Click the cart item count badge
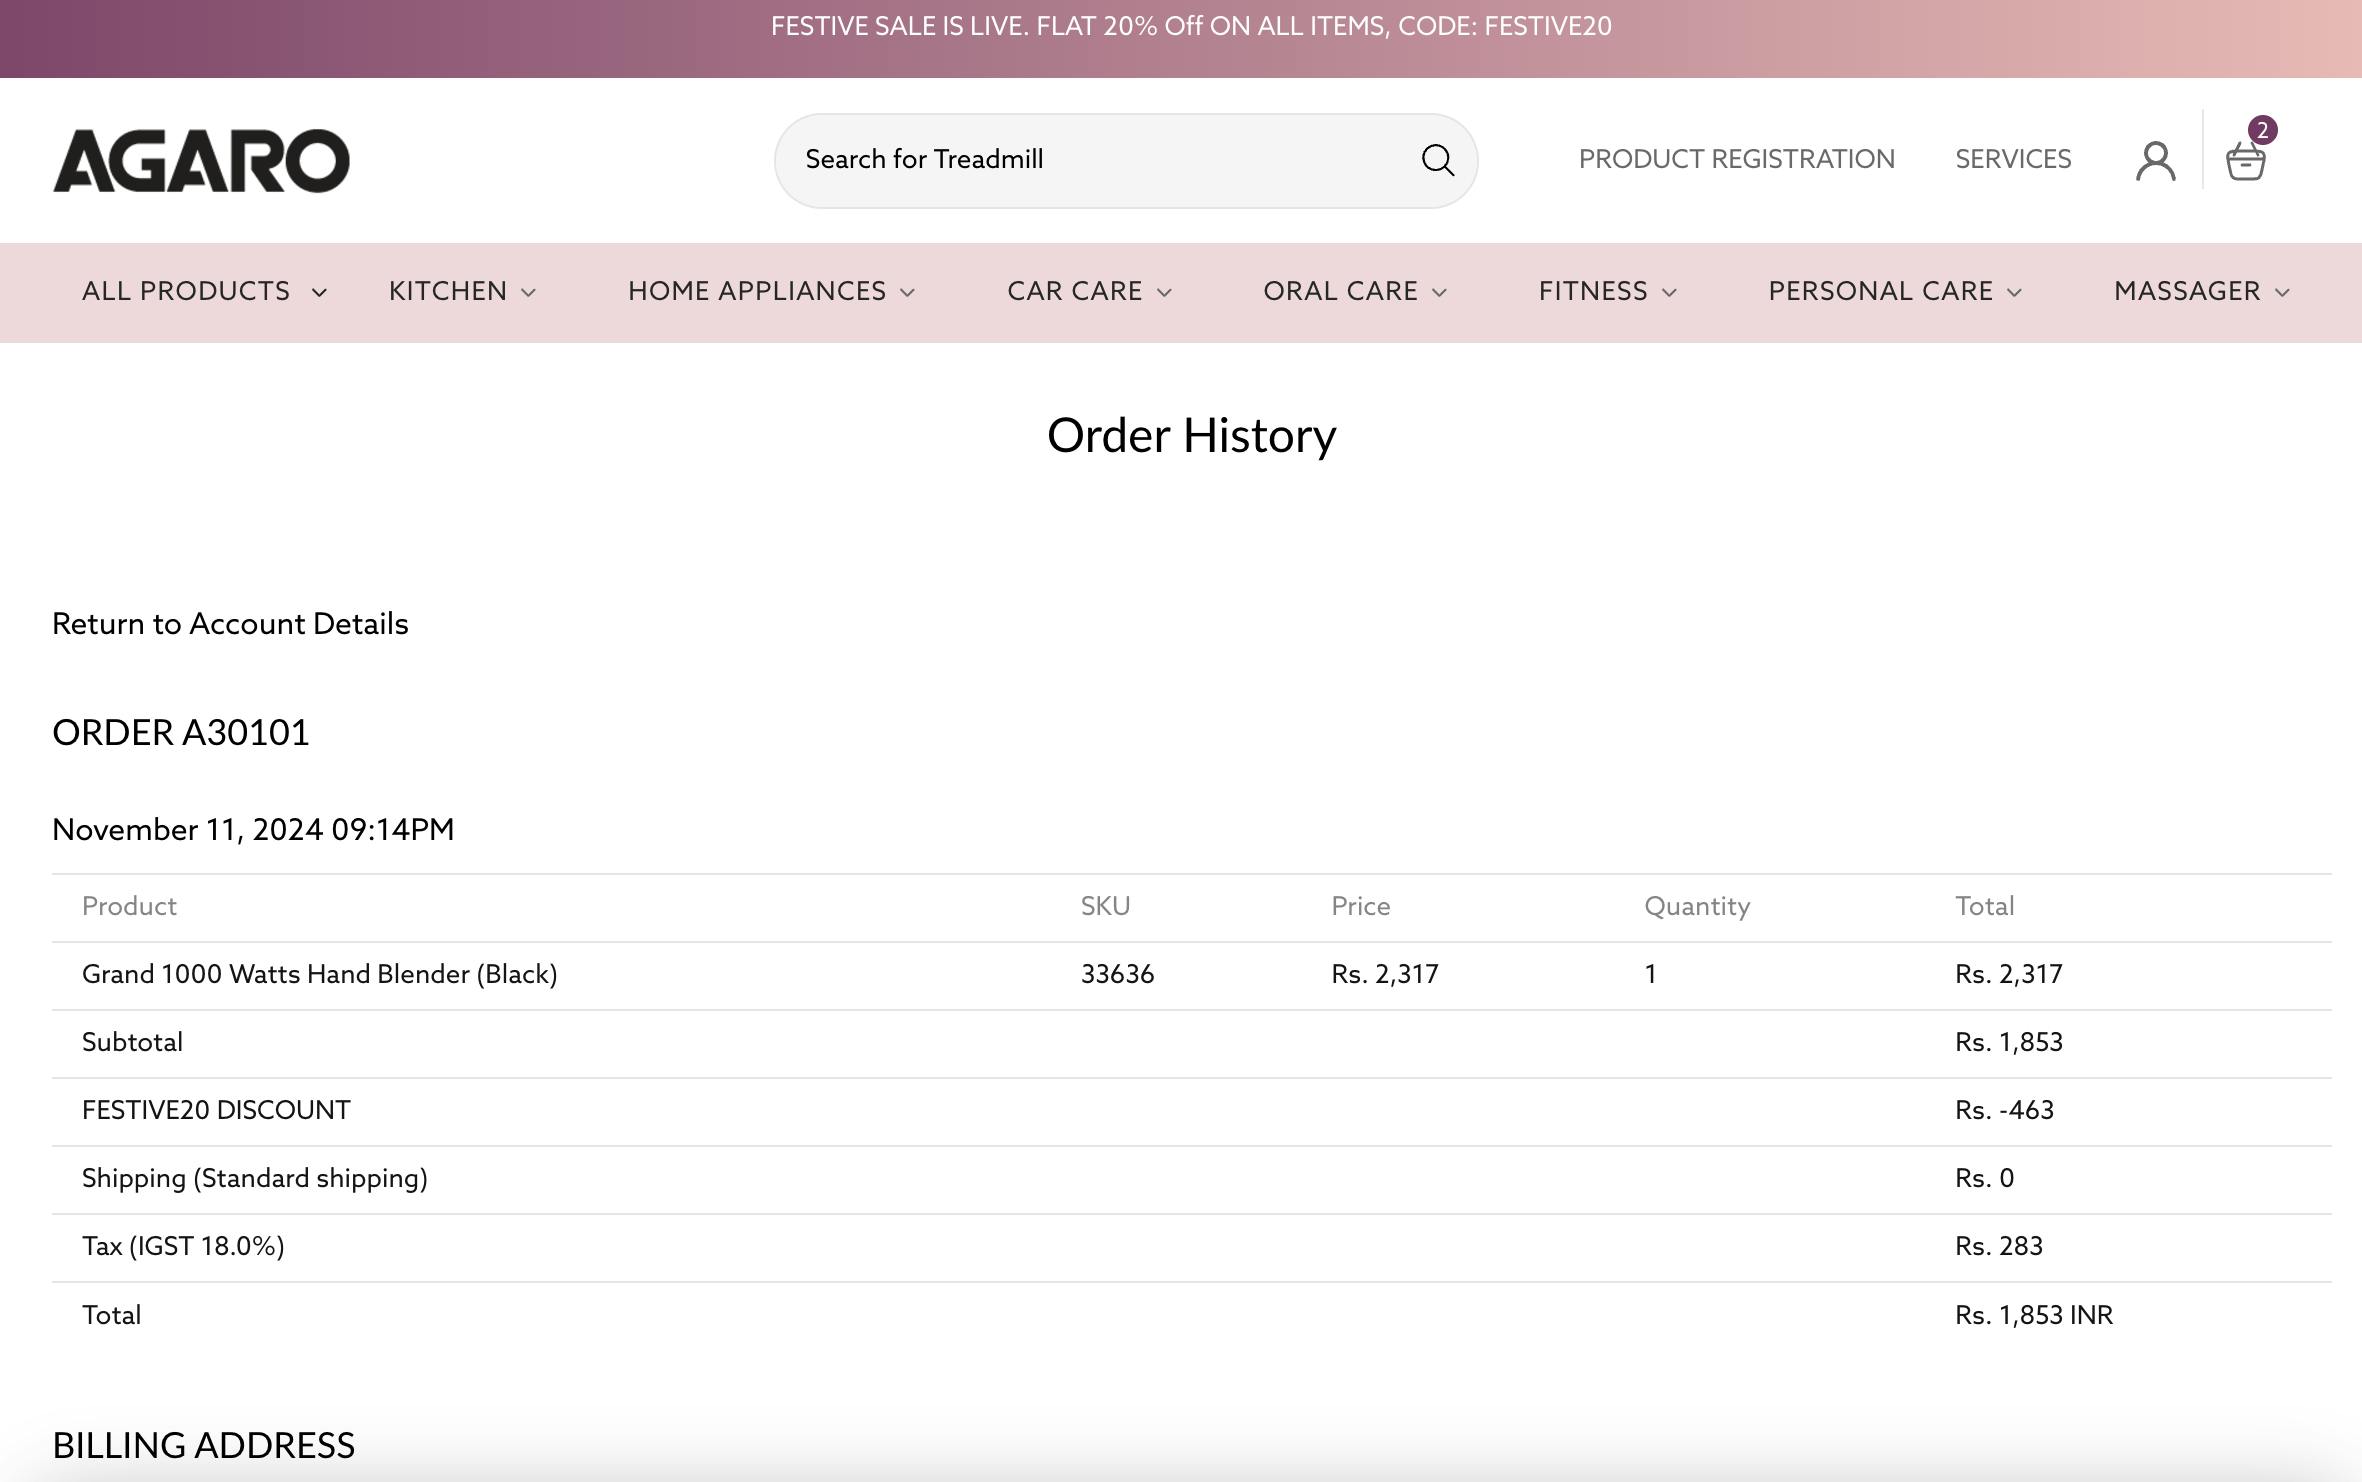The height and width of the screenshot is (1482, 2362). [x=2262, y=130]
